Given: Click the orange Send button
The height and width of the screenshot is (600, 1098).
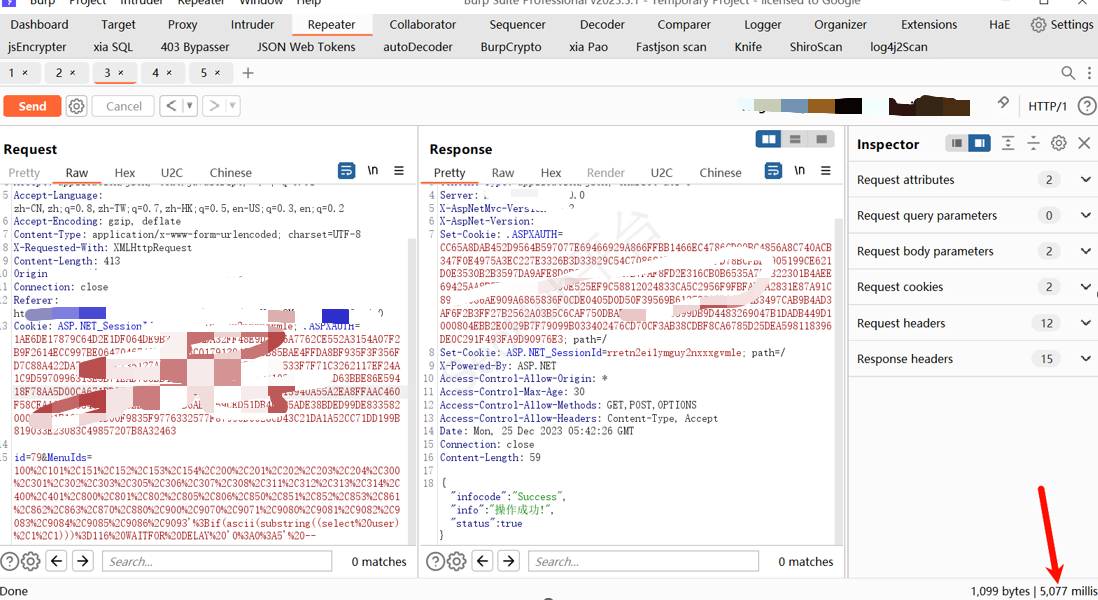Looking at the screenshot, I should point(32,106).
